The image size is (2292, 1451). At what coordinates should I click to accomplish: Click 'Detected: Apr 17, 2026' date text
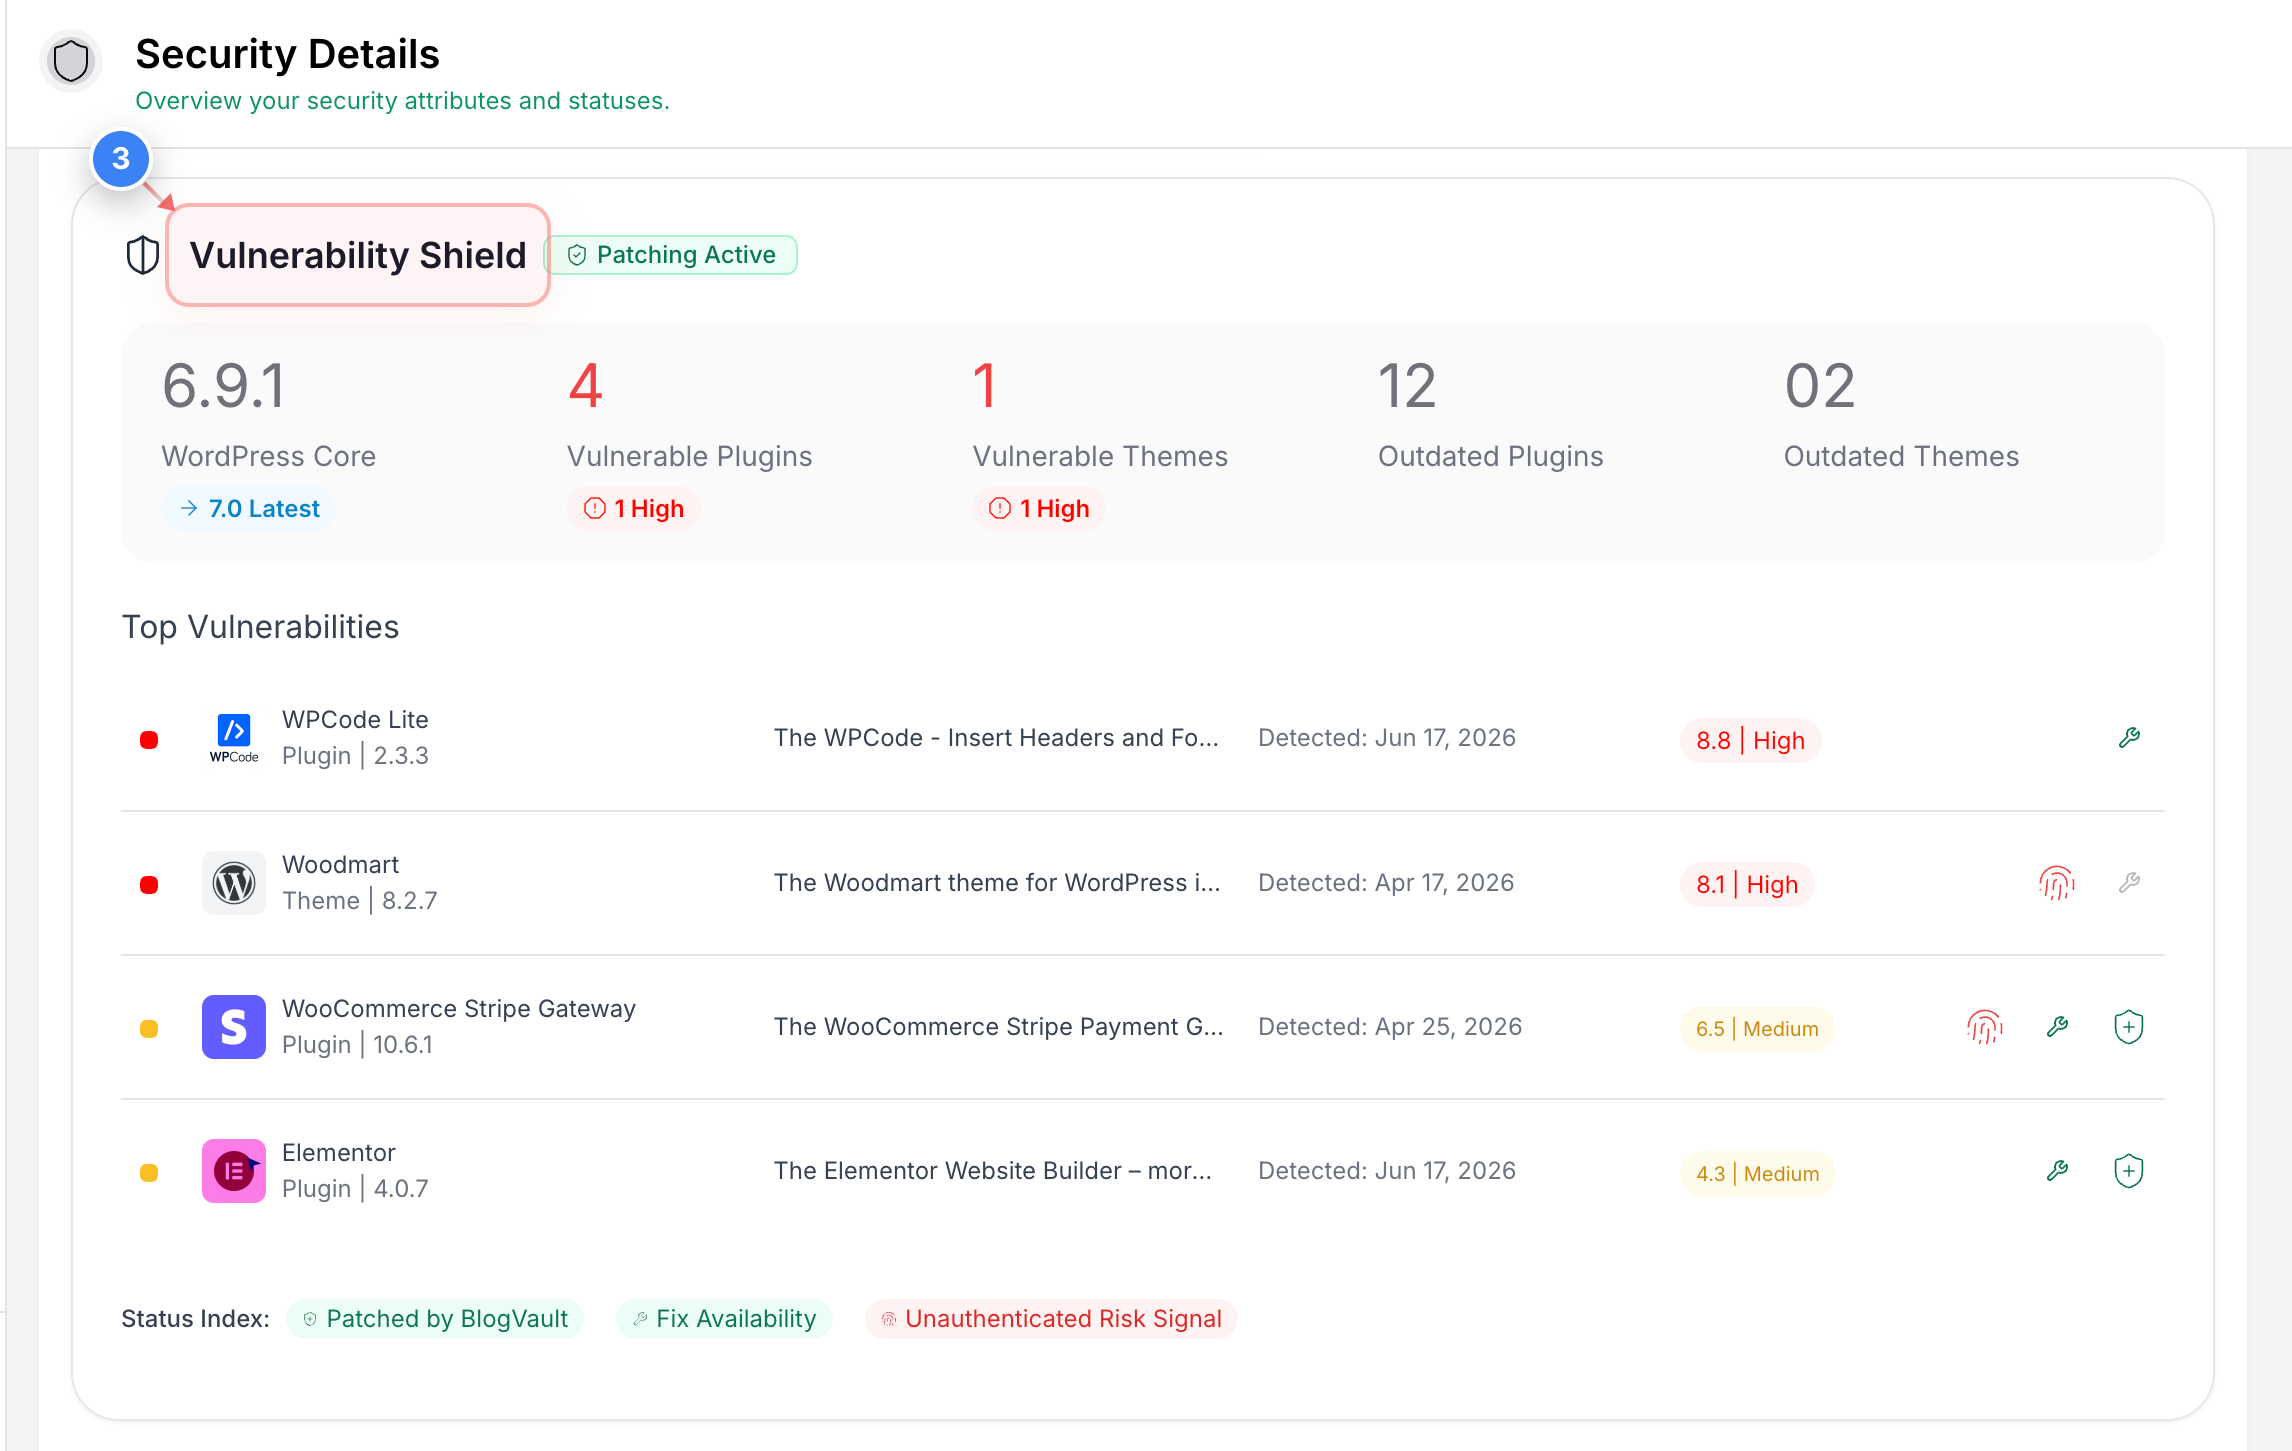pyautogui.click(x=1386, y=883)
